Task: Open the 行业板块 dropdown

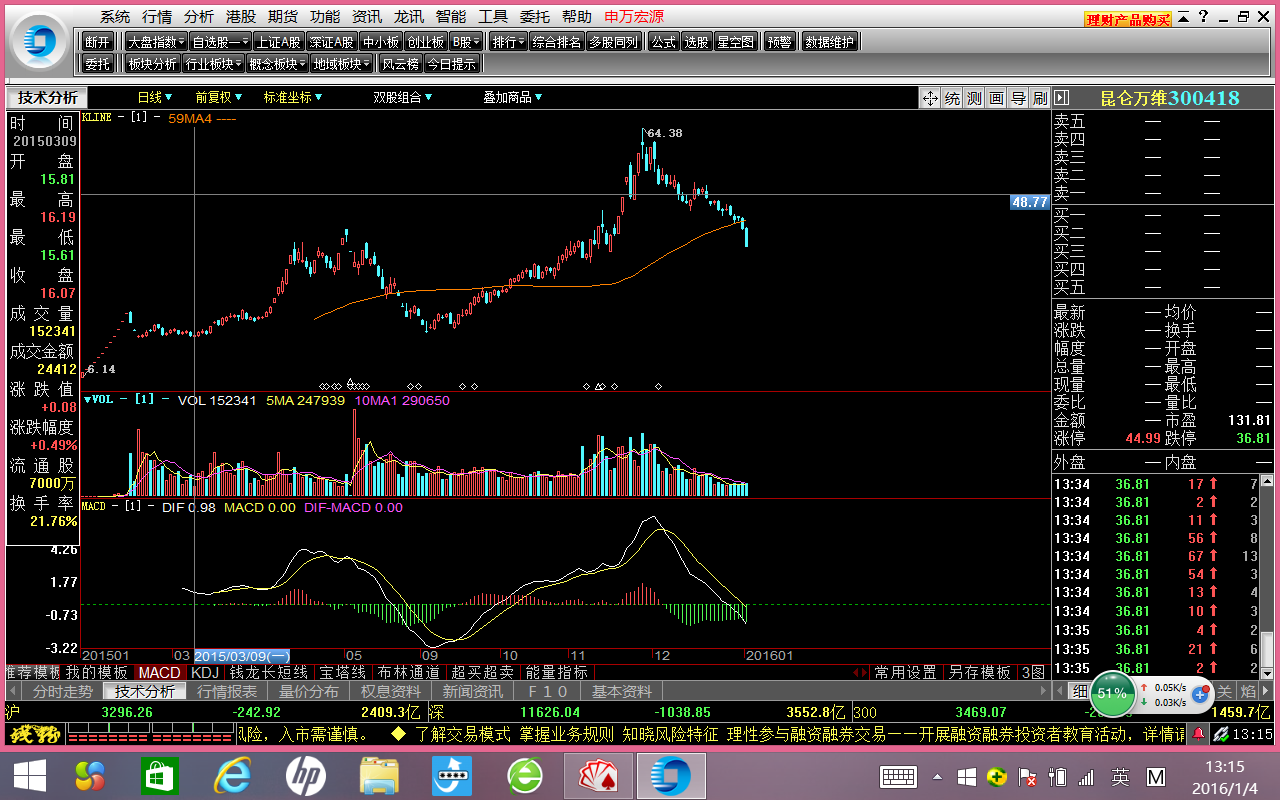Action: tap(214, 64)
